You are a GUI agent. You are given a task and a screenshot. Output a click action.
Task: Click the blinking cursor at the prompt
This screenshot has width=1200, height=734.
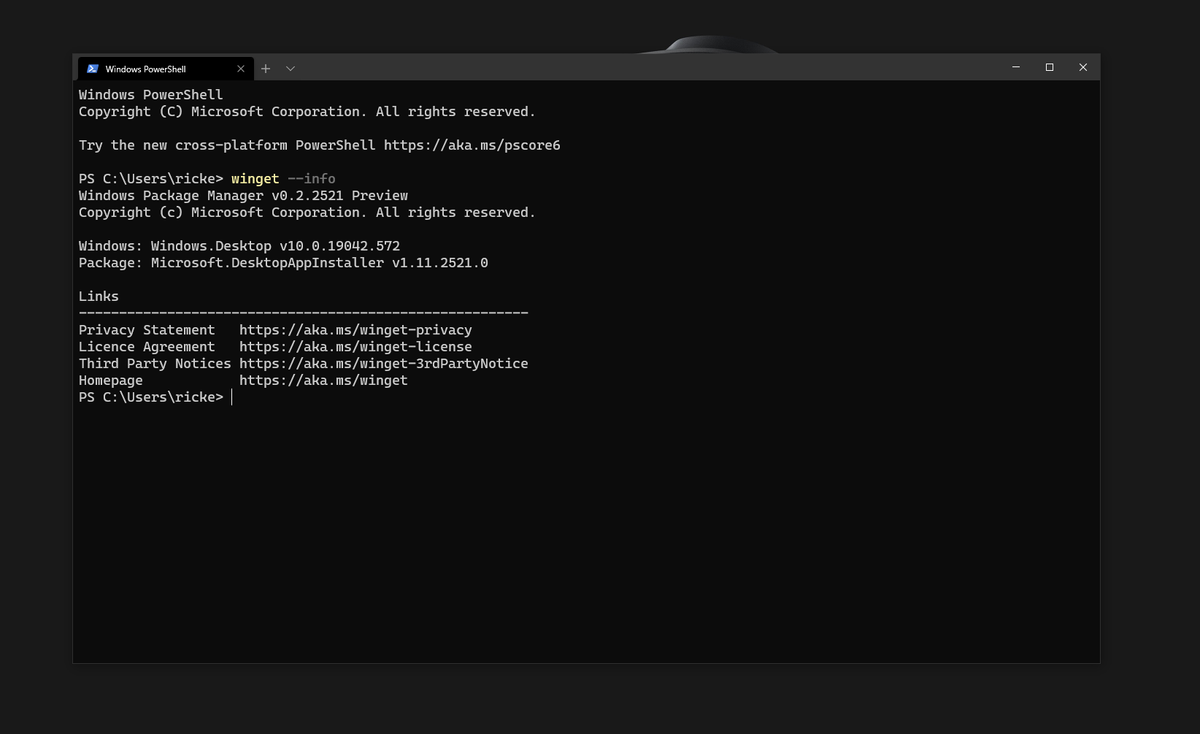pyautogui.click(x=232, y=397)
